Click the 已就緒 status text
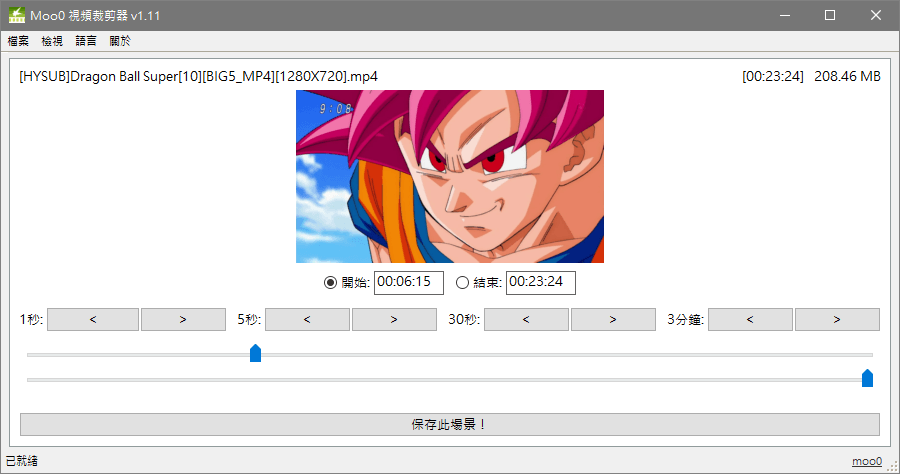900x474 pixels. coord(22,461)
